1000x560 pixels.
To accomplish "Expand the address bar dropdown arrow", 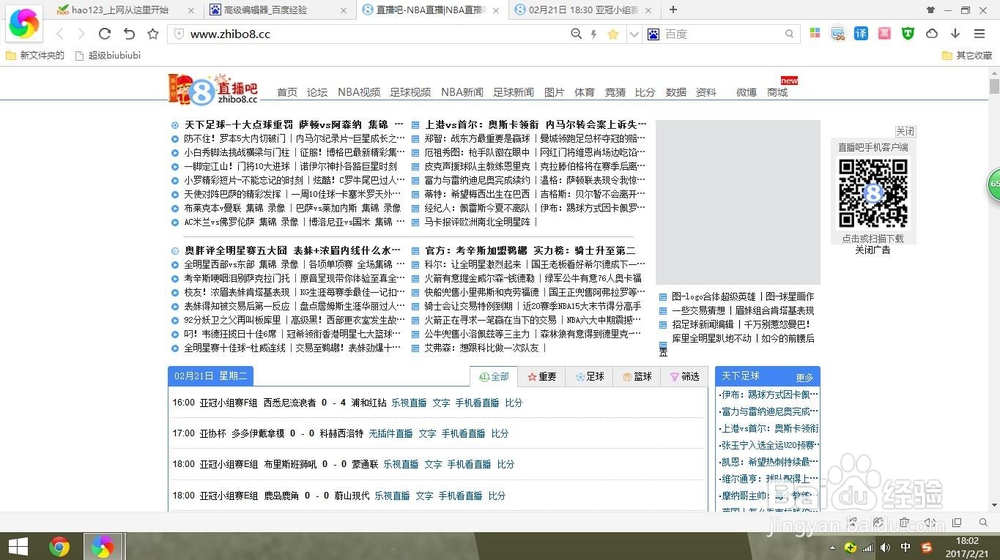I will [x=634, y=34].
